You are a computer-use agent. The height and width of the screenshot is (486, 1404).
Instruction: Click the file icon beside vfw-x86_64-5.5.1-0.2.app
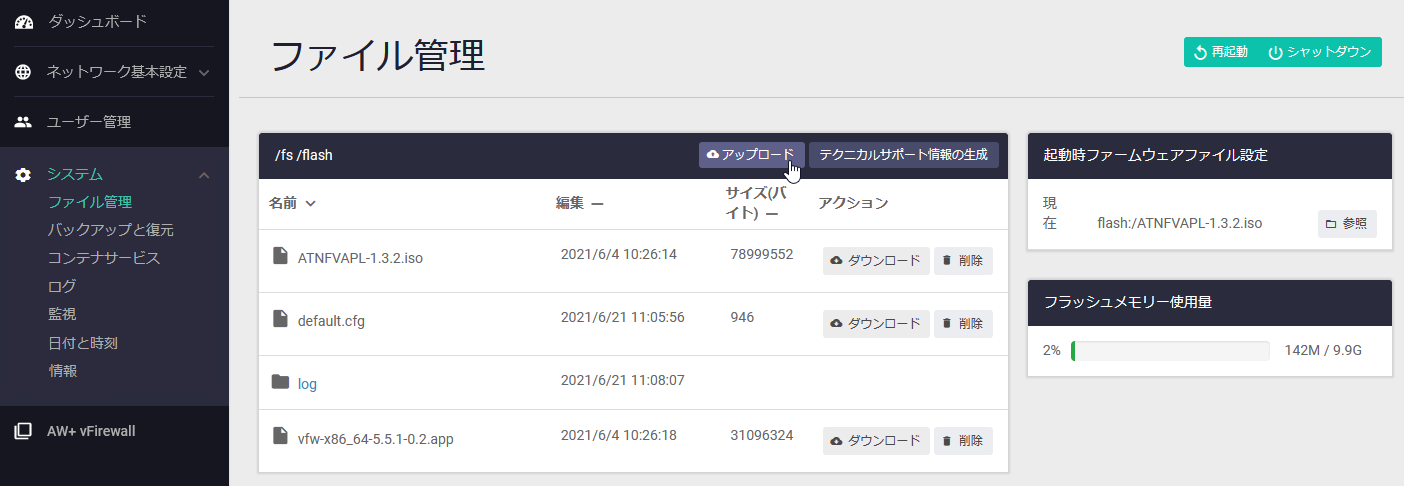point(281,436)
